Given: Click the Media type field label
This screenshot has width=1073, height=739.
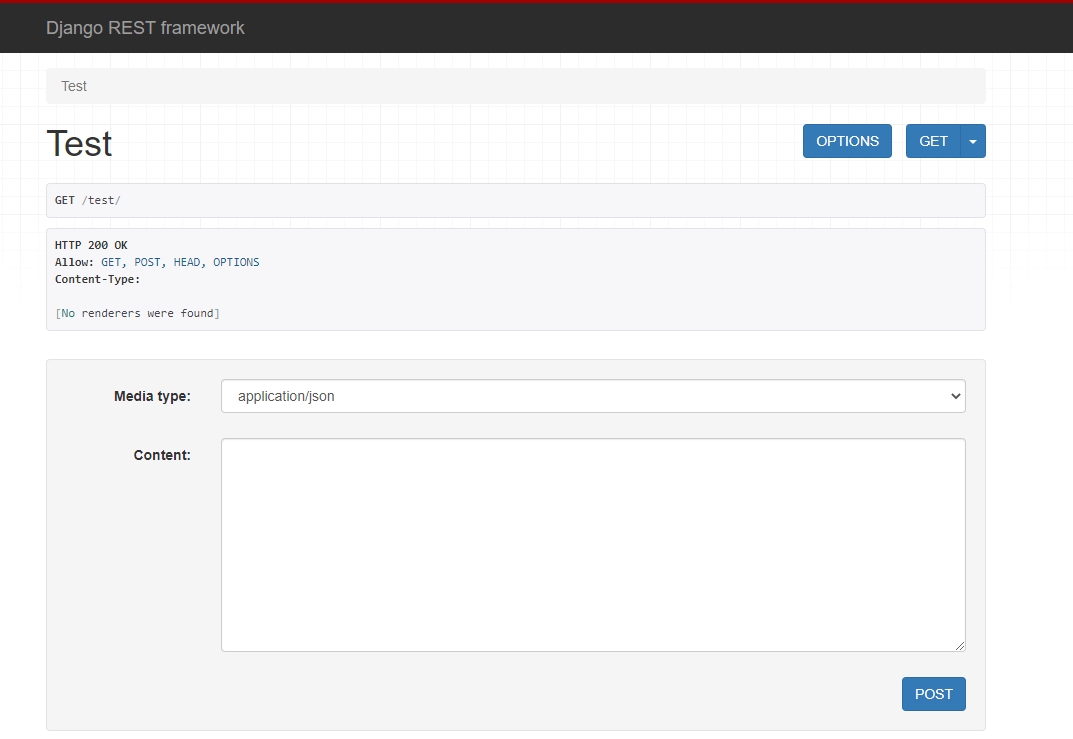Looking at the screenshot, I should (x=152, y=396).
